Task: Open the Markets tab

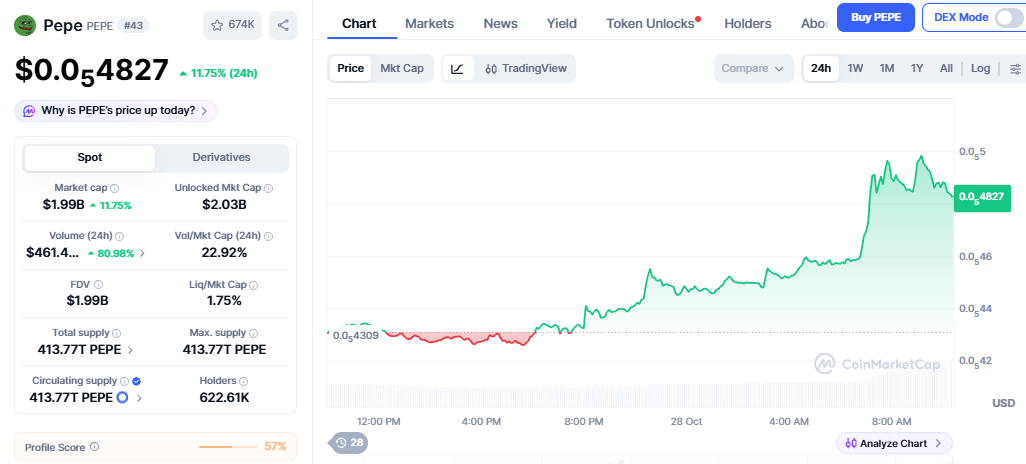Action: click(429, 24)
